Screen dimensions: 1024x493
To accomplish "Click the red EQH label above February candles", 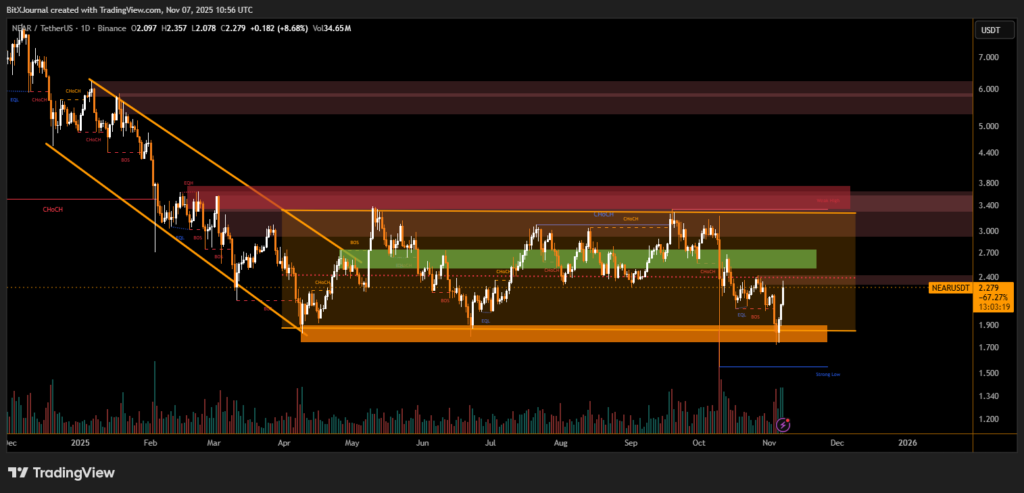I will pyautogui.click(x=187, y=183).
